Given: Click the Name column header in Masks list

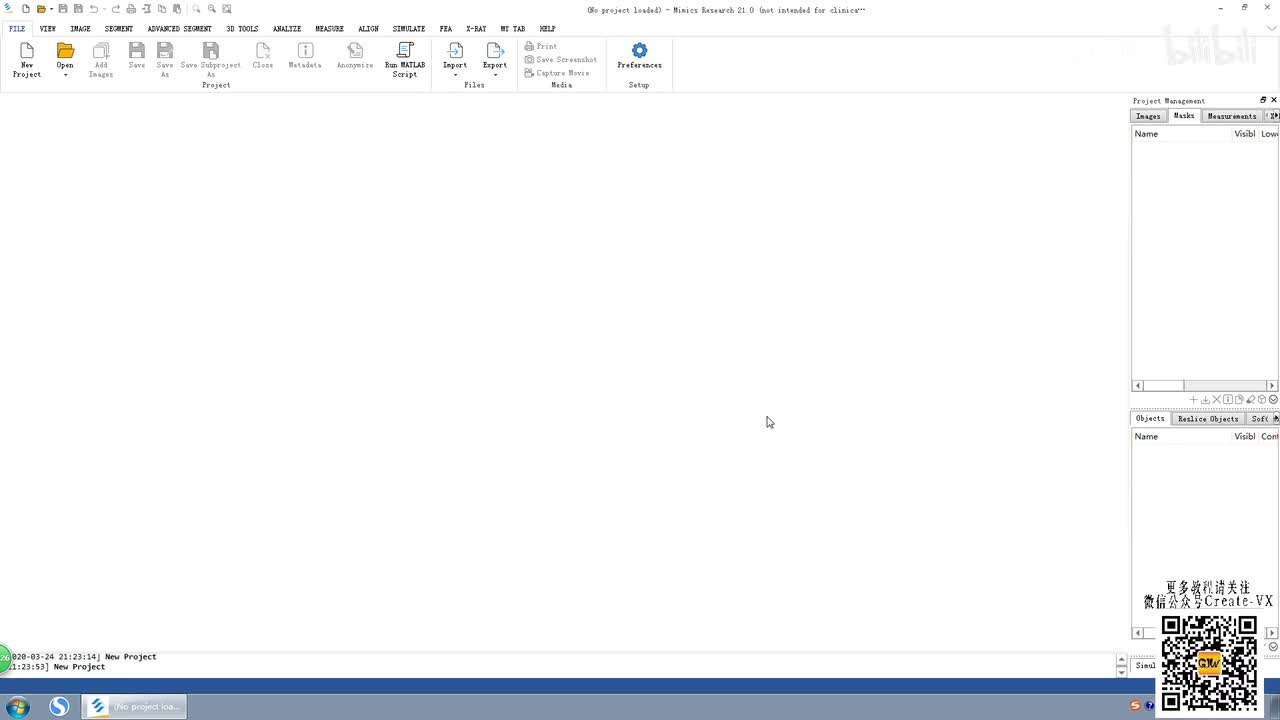Looking at the screenshot, I should tap(1182, 134).
